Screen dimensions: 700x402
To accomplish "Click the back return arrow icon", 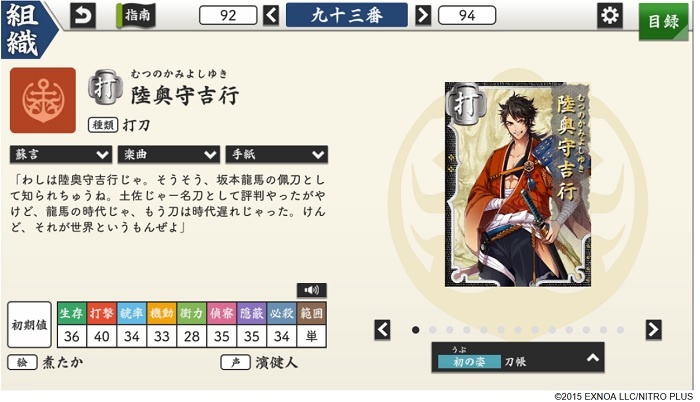I will pyautogui.click(x=83, y=15).
